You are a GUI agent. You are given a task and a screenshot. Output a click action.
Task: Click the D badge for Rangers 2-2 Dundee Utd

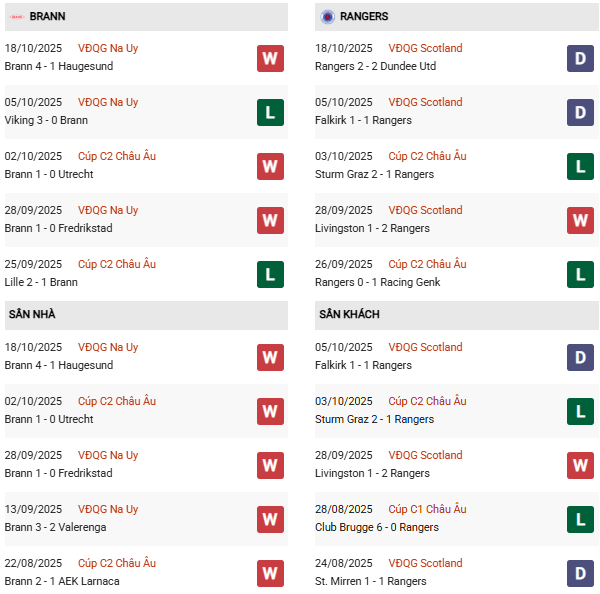(580, 58)
